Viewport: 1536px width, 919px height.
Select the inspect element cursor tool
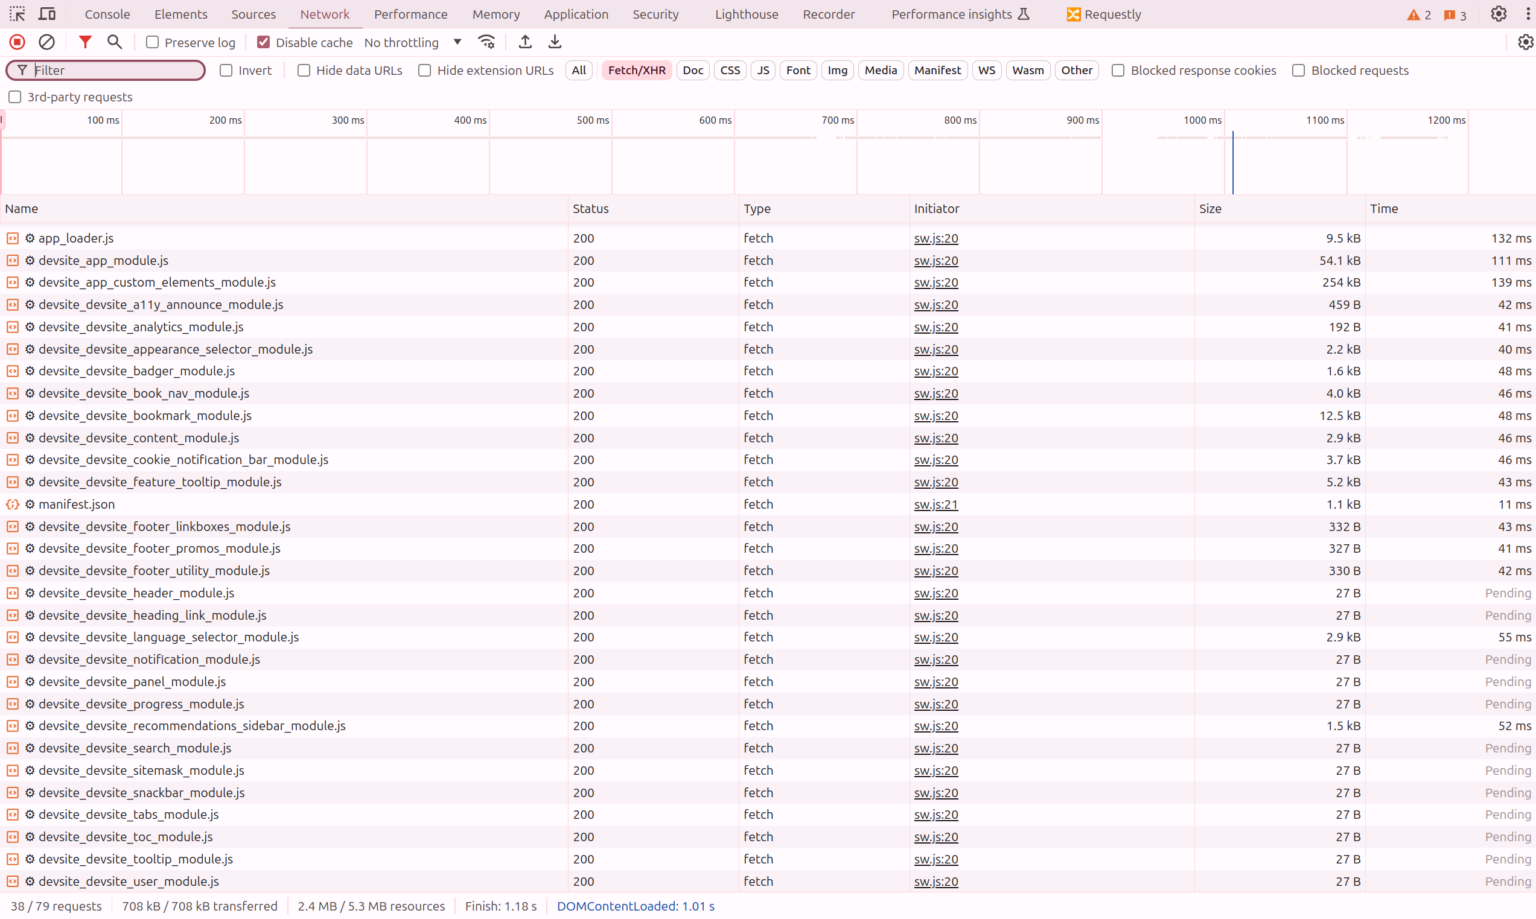click(15, 13)
